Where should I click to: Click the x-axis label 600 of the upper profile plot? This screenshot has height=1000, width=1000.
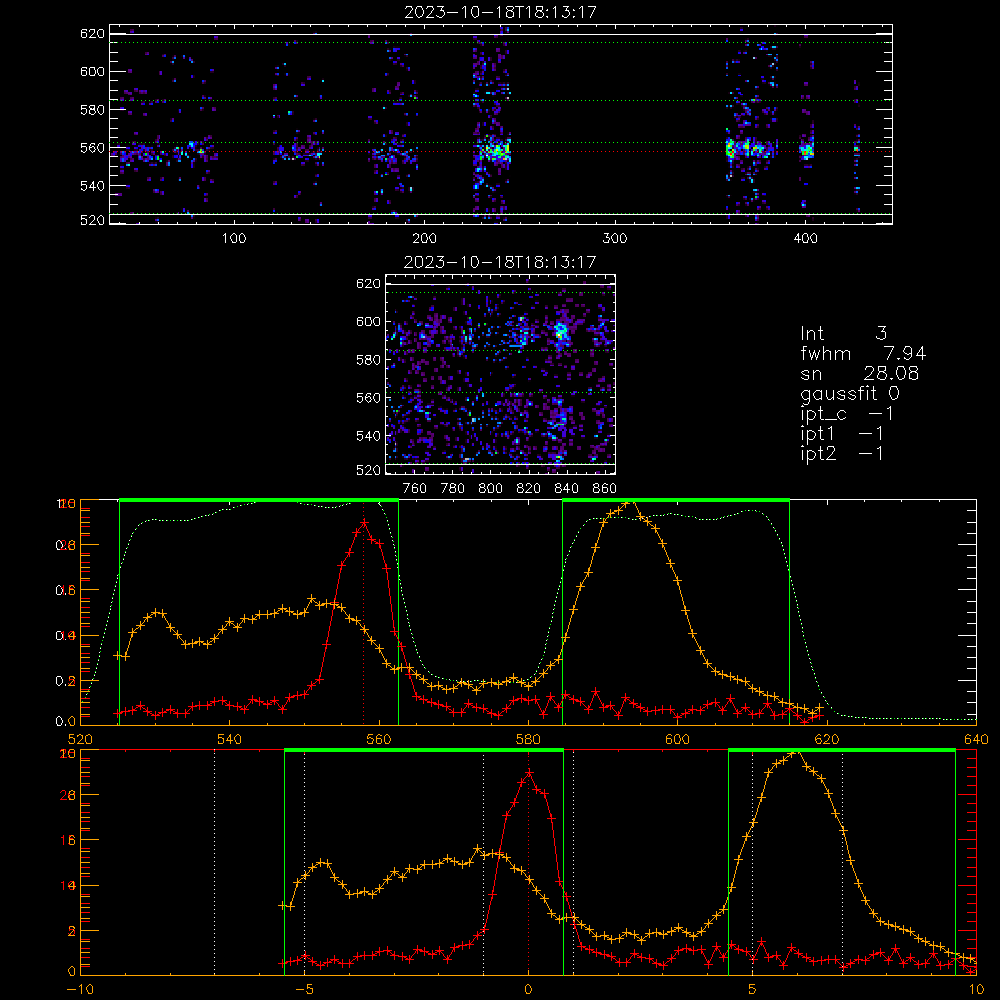click(x=677, y=739)
